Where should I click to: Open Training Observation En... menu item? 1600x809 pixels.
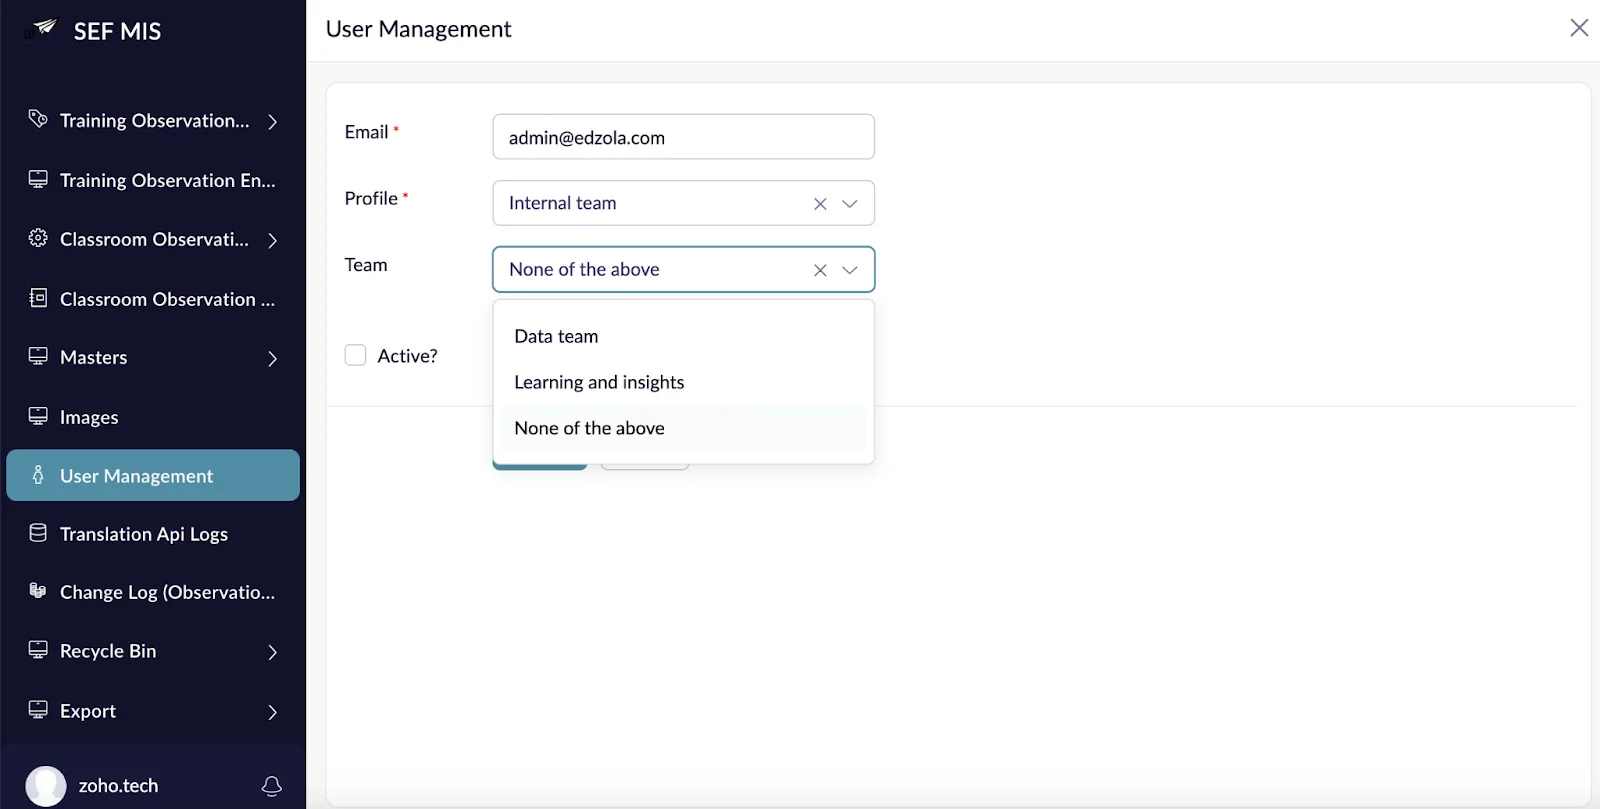coord(153,180)
